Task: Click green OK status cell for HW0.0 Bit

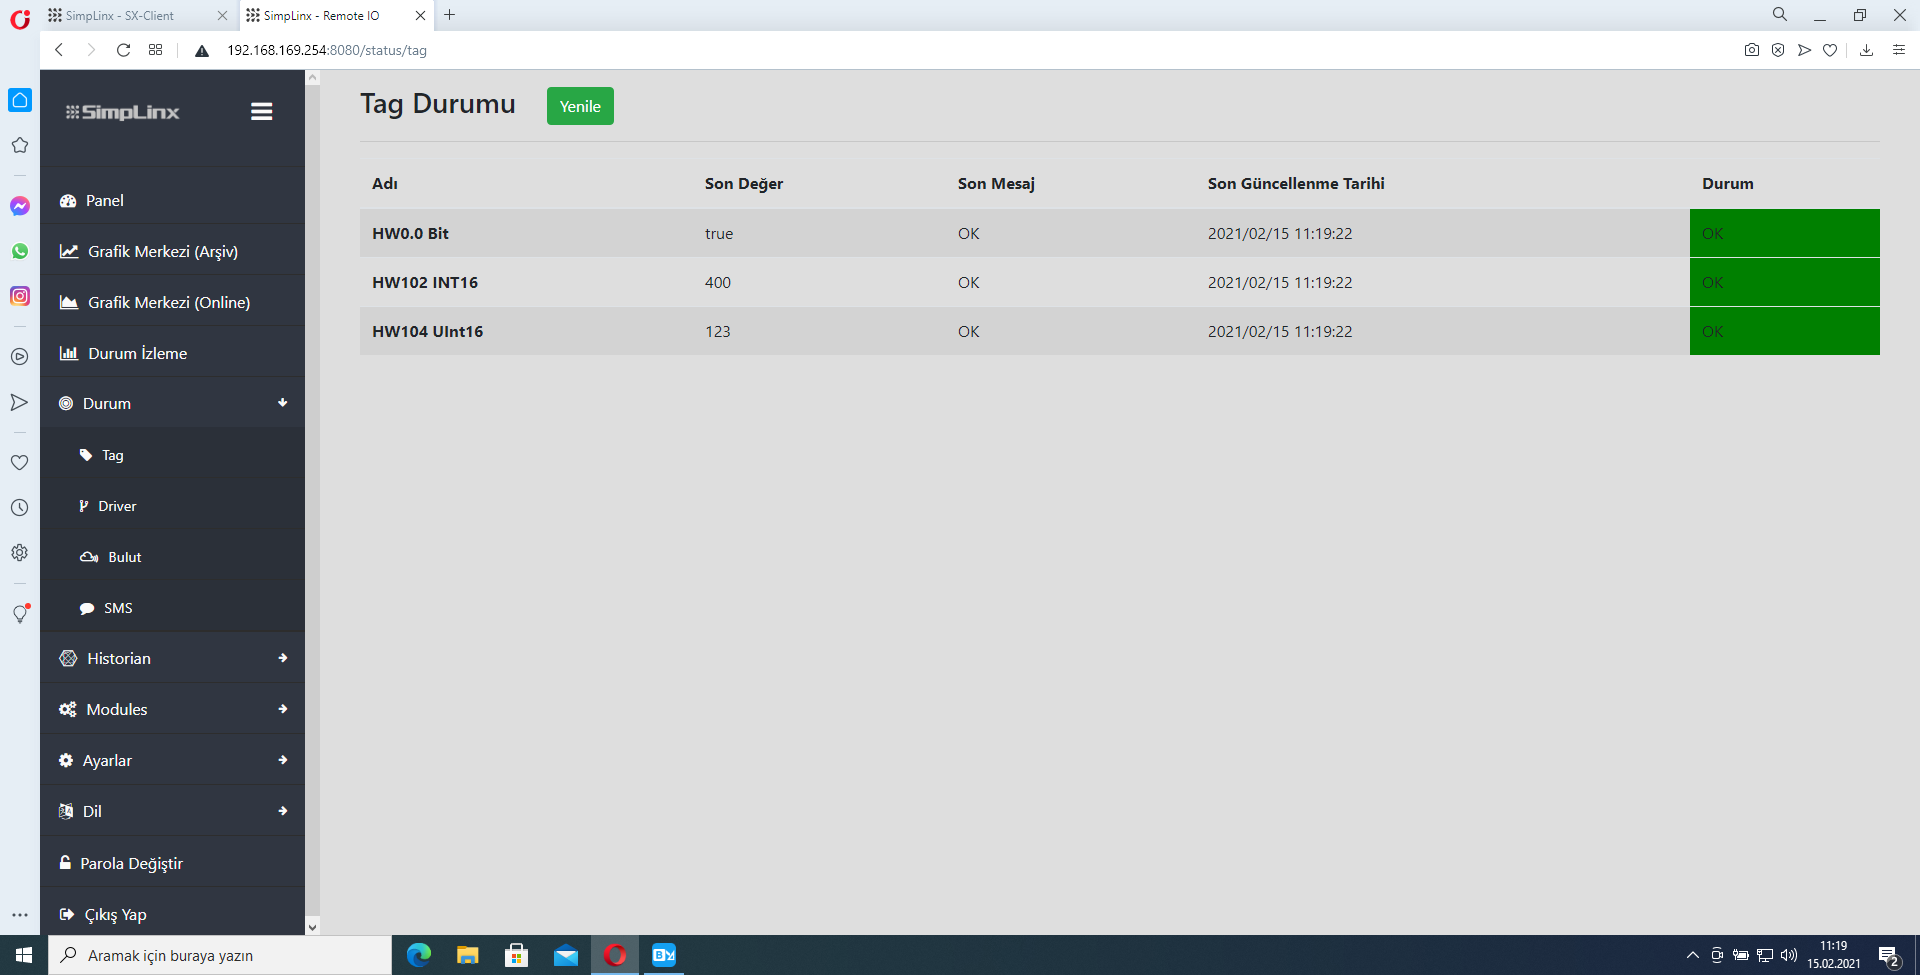Action: (x=1784, y=233)
